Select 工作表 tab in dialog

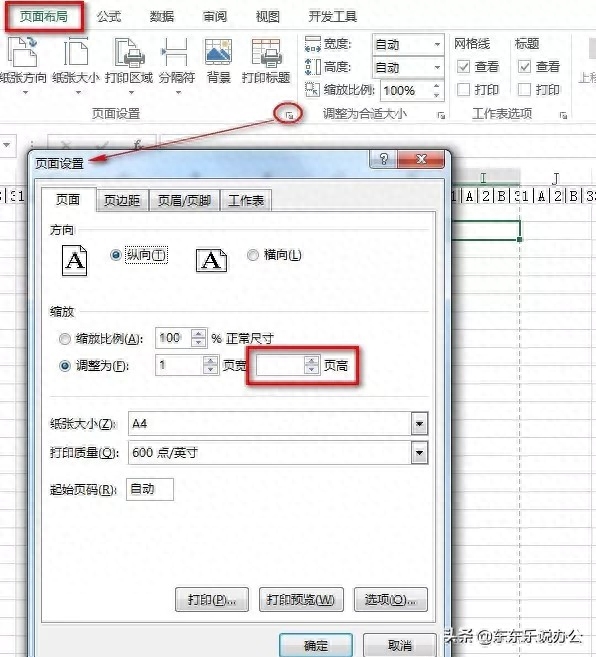click(x=246, y=201)
